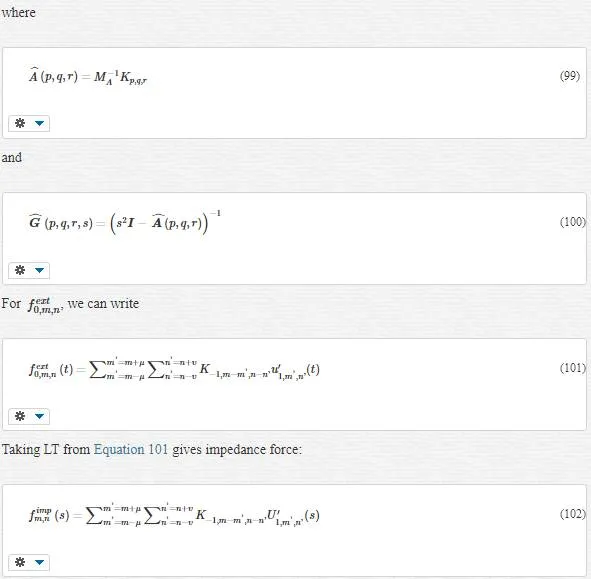
Task: Click the (100) equation number label
Action: pyautogui.click(x=573, y=222)
